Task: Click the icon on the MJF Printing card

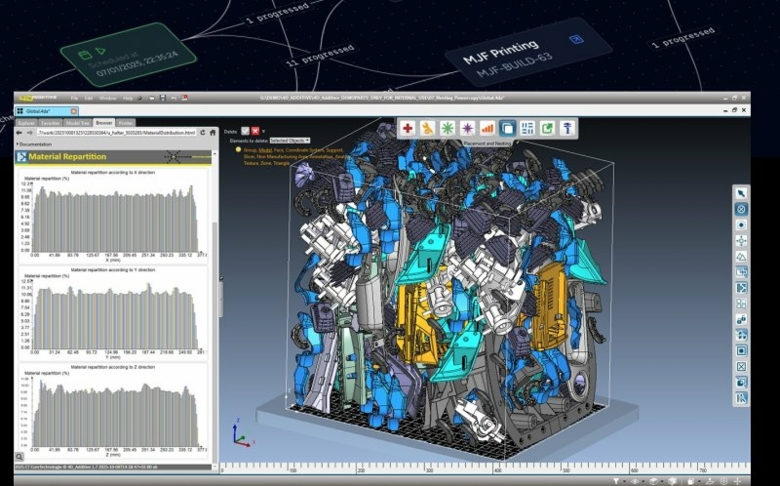Action: (x=576, y=39)
